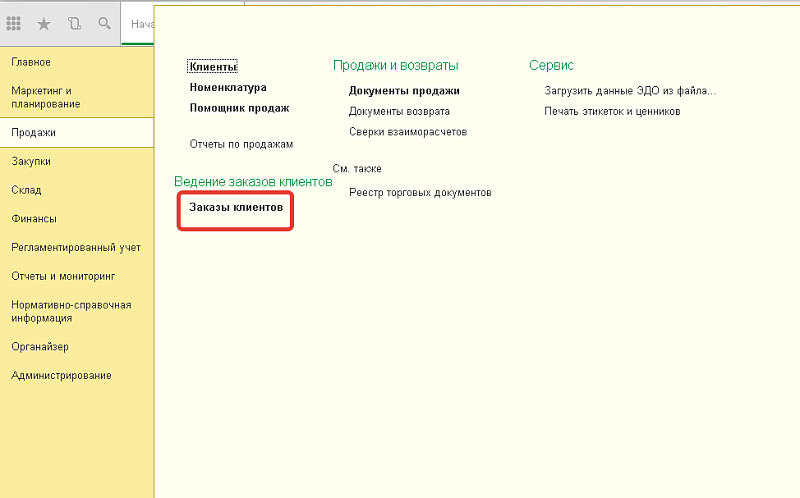Open the favorites star icon
800x498 pixels.
(x=44, y=23)
